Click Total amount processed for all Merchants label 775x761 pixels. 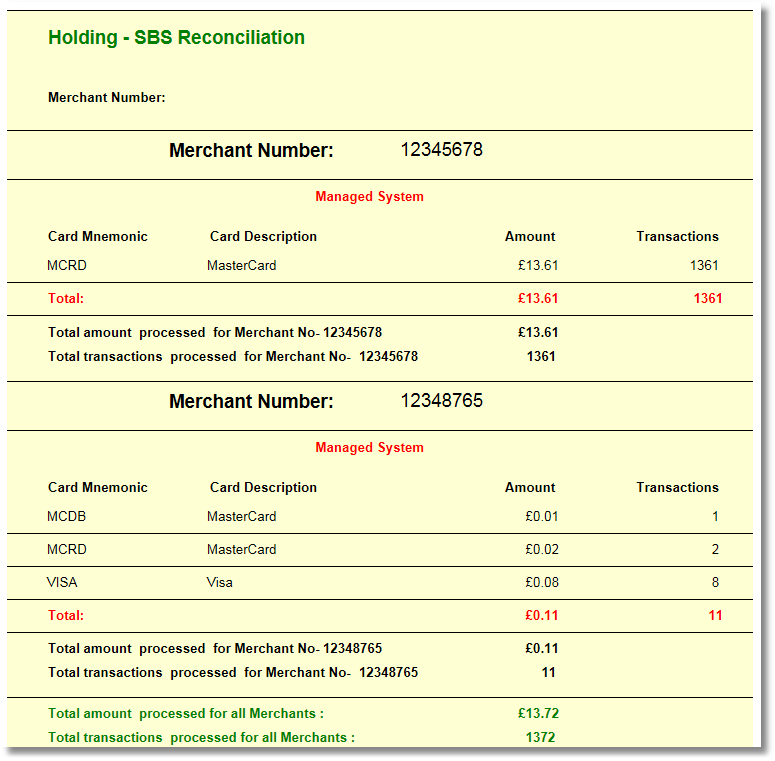point(186,714)
